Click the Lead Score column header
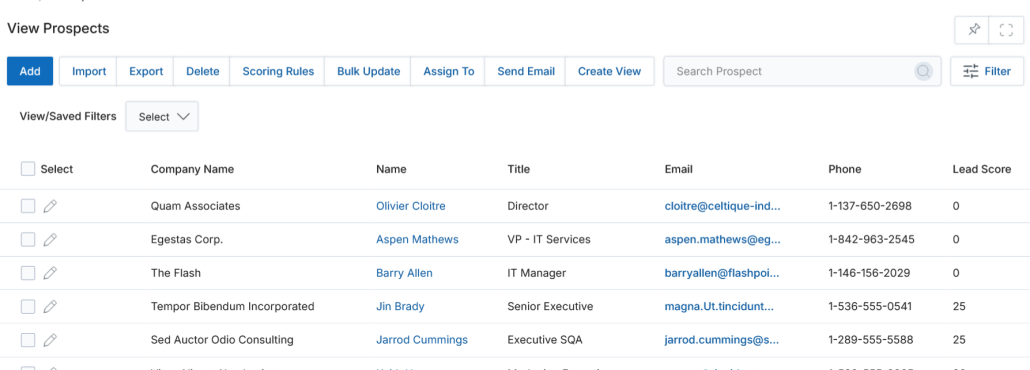 [x=981, y=169]
